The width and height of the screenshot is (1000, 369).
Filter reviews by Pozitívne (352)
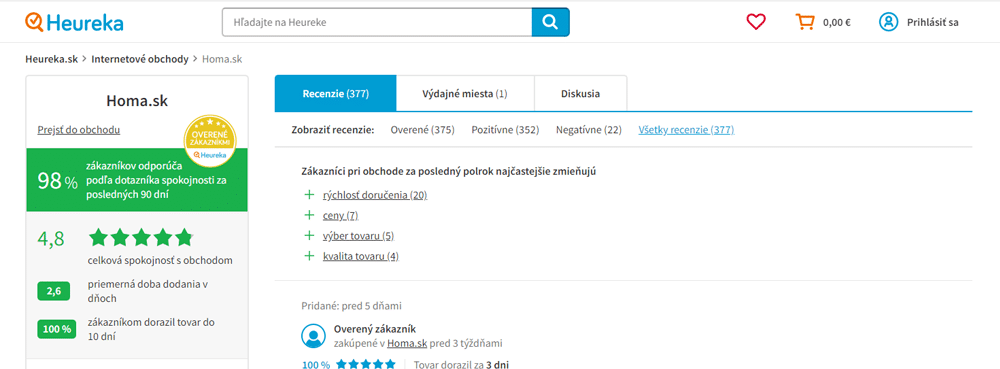pos(505,130)
